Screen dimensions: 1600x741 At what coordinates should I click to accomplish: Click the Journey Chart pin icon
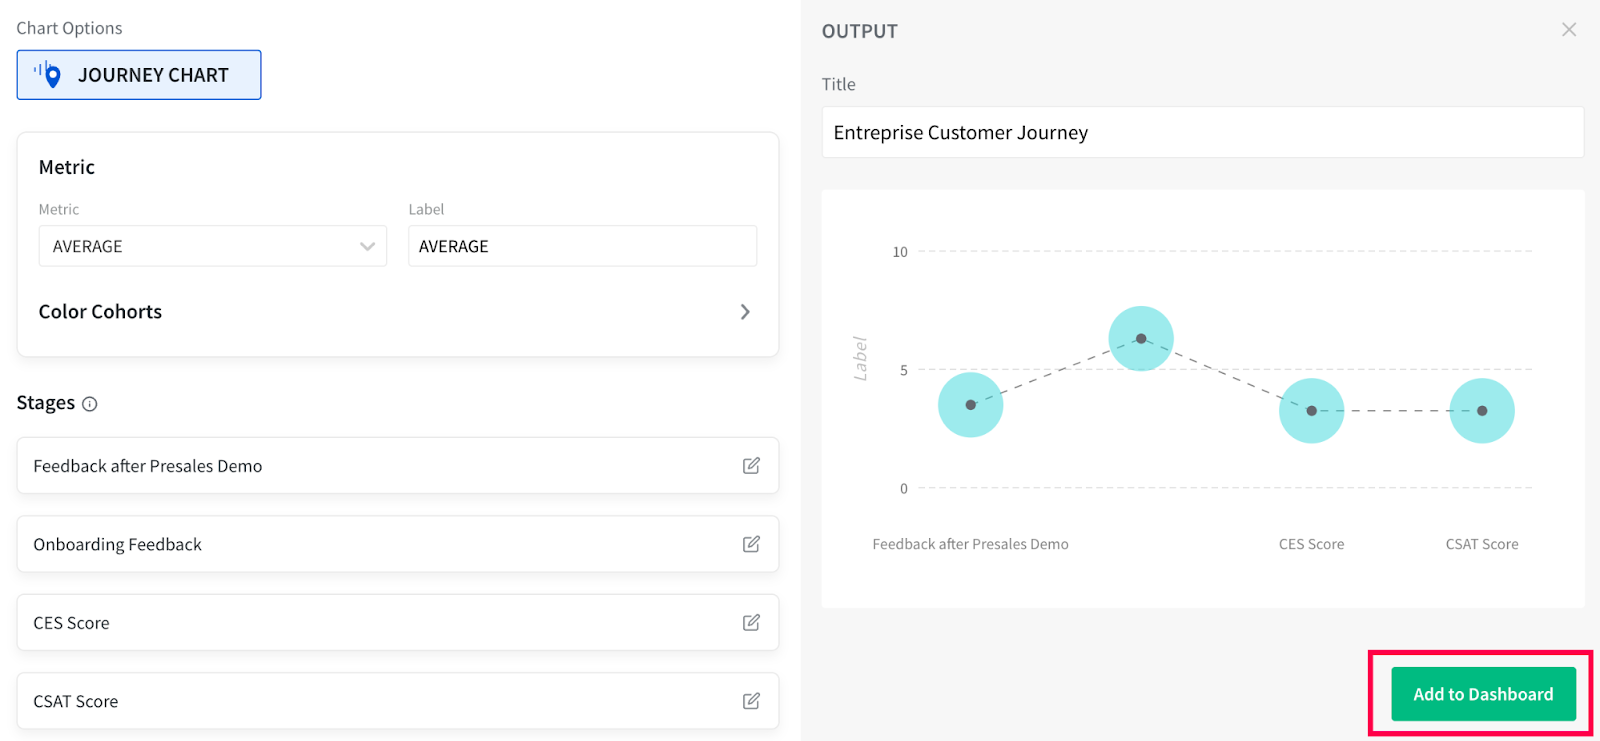point(49,75)
